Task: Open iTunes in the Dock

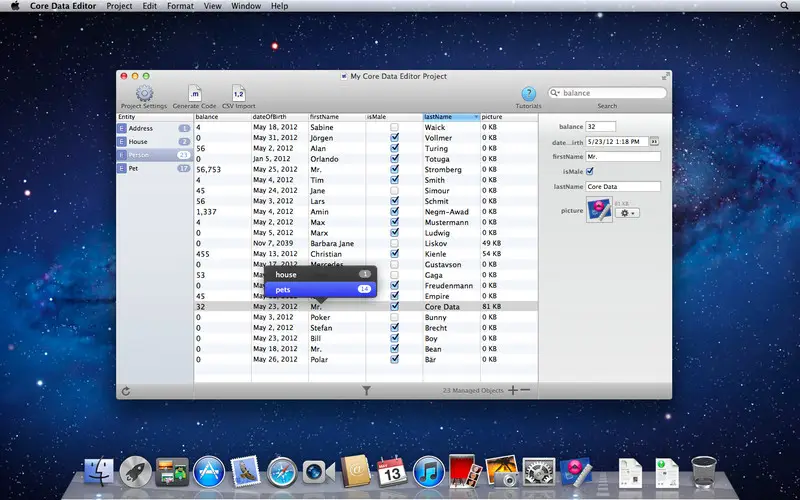Action: pos(429,471)
